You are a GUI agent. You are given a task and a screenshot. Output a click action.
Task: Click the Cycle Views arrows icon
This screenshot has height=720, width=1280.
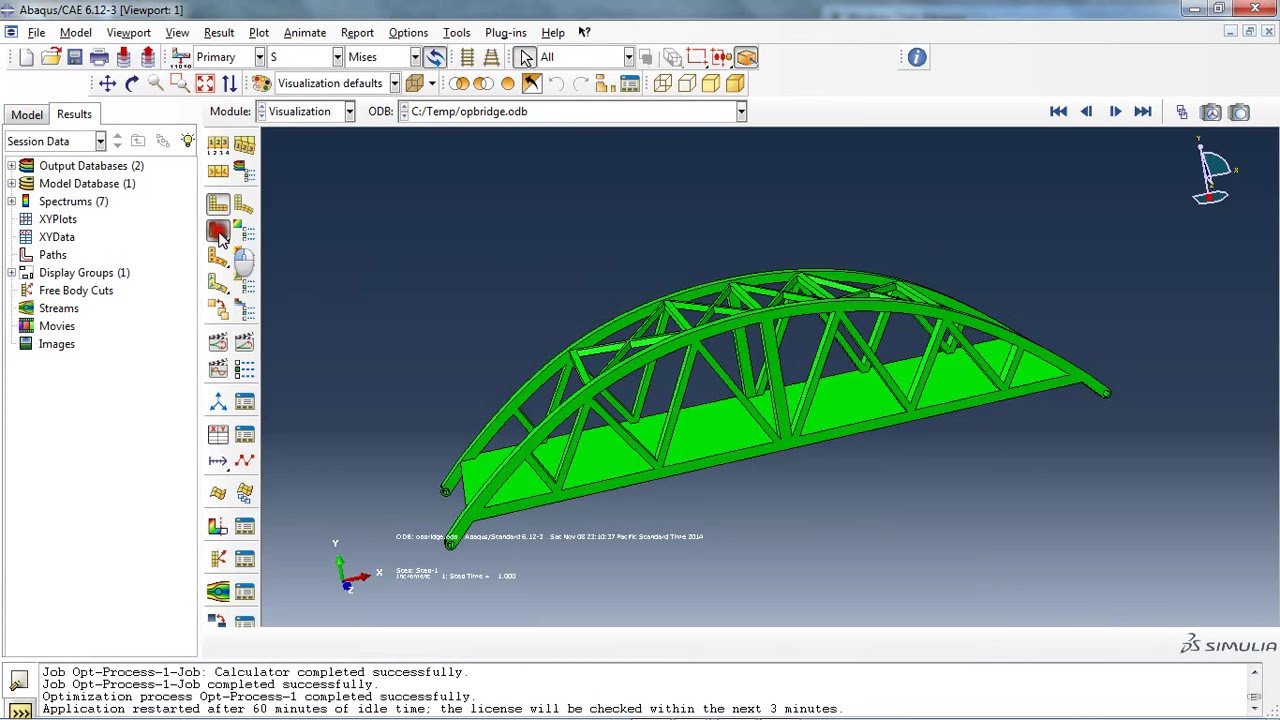[229, 84]
